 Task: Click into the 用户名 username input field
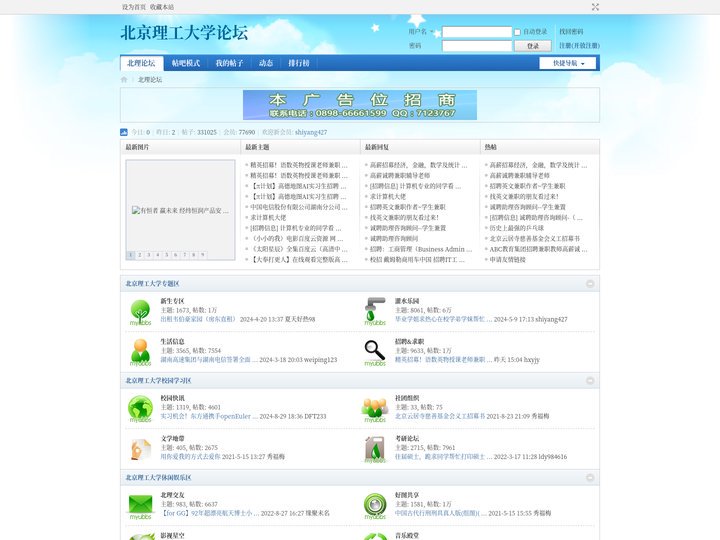[477, 32]
